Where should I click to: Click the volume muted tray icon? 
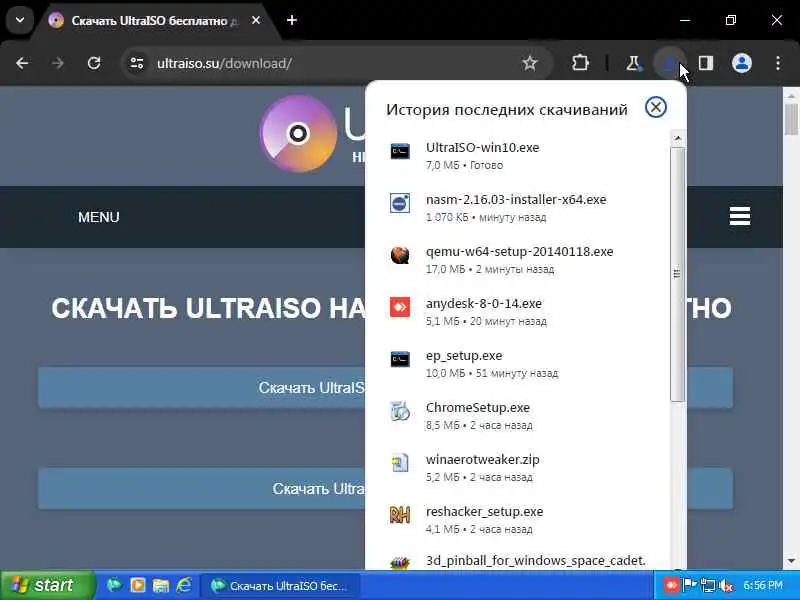(x=727, y=586)
